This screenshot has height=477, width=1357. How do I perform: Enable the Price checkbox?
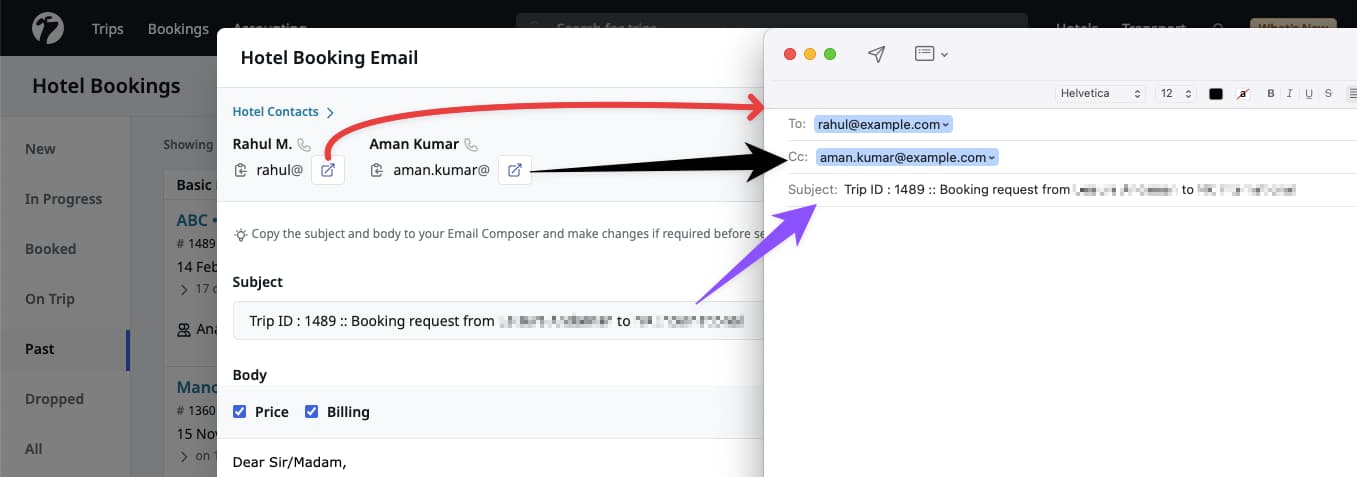pos(240,412)
